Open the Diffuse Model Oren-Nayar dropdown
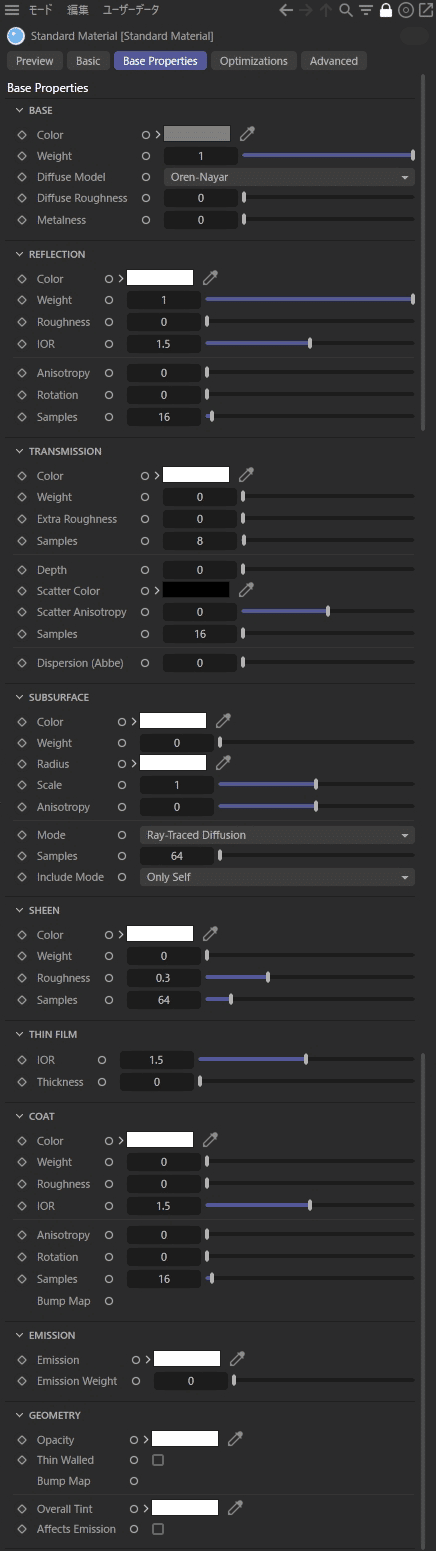The height and width of the screenshot is (1551, 436). click(289, 177)
